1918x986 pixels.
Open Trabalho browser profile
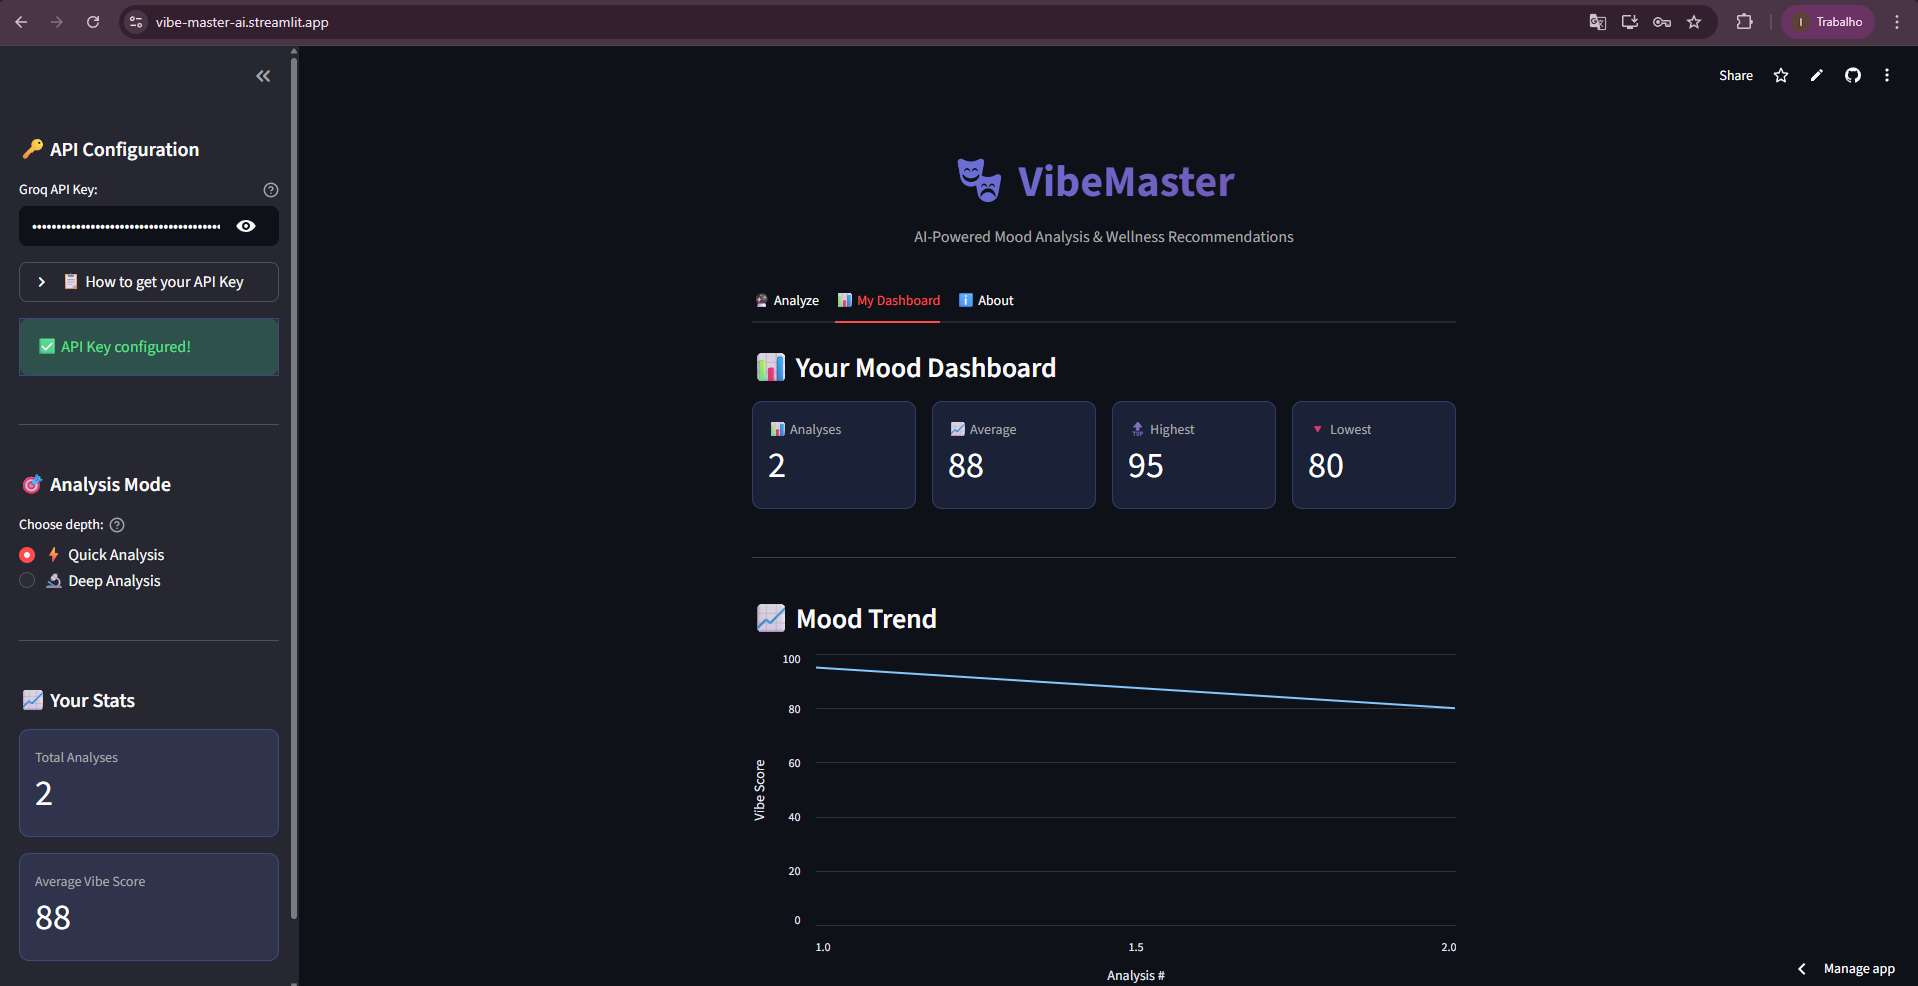[x=1828, y=22]
